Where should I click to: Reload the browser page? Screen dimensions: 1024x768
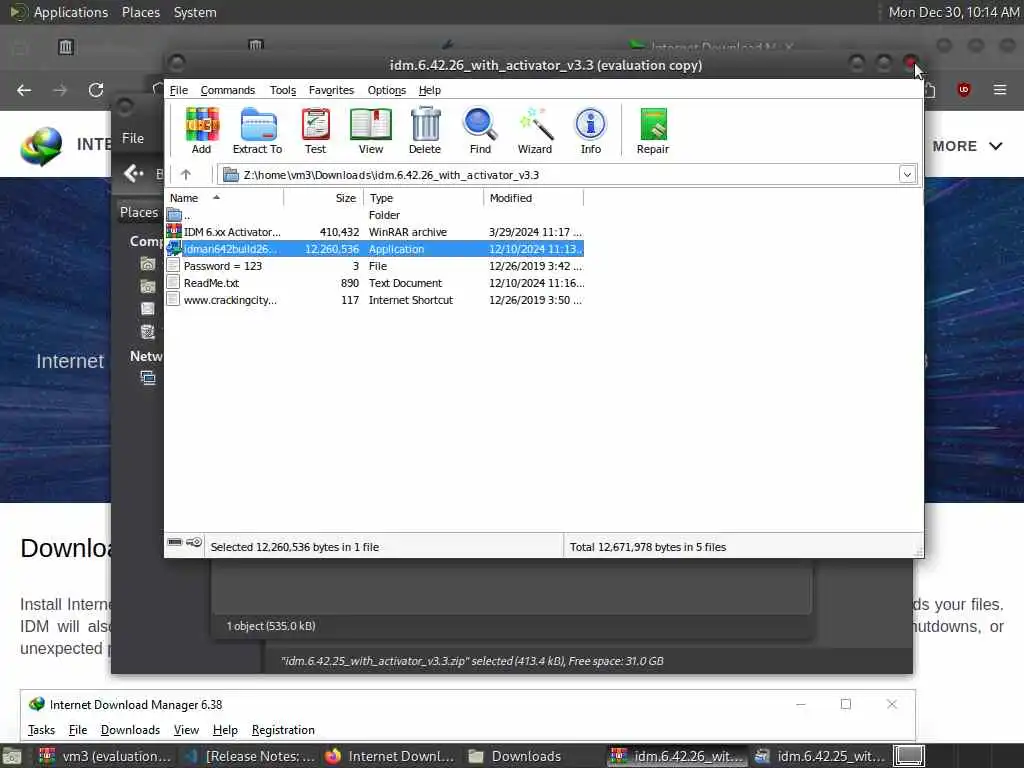(x=96, y=90)
